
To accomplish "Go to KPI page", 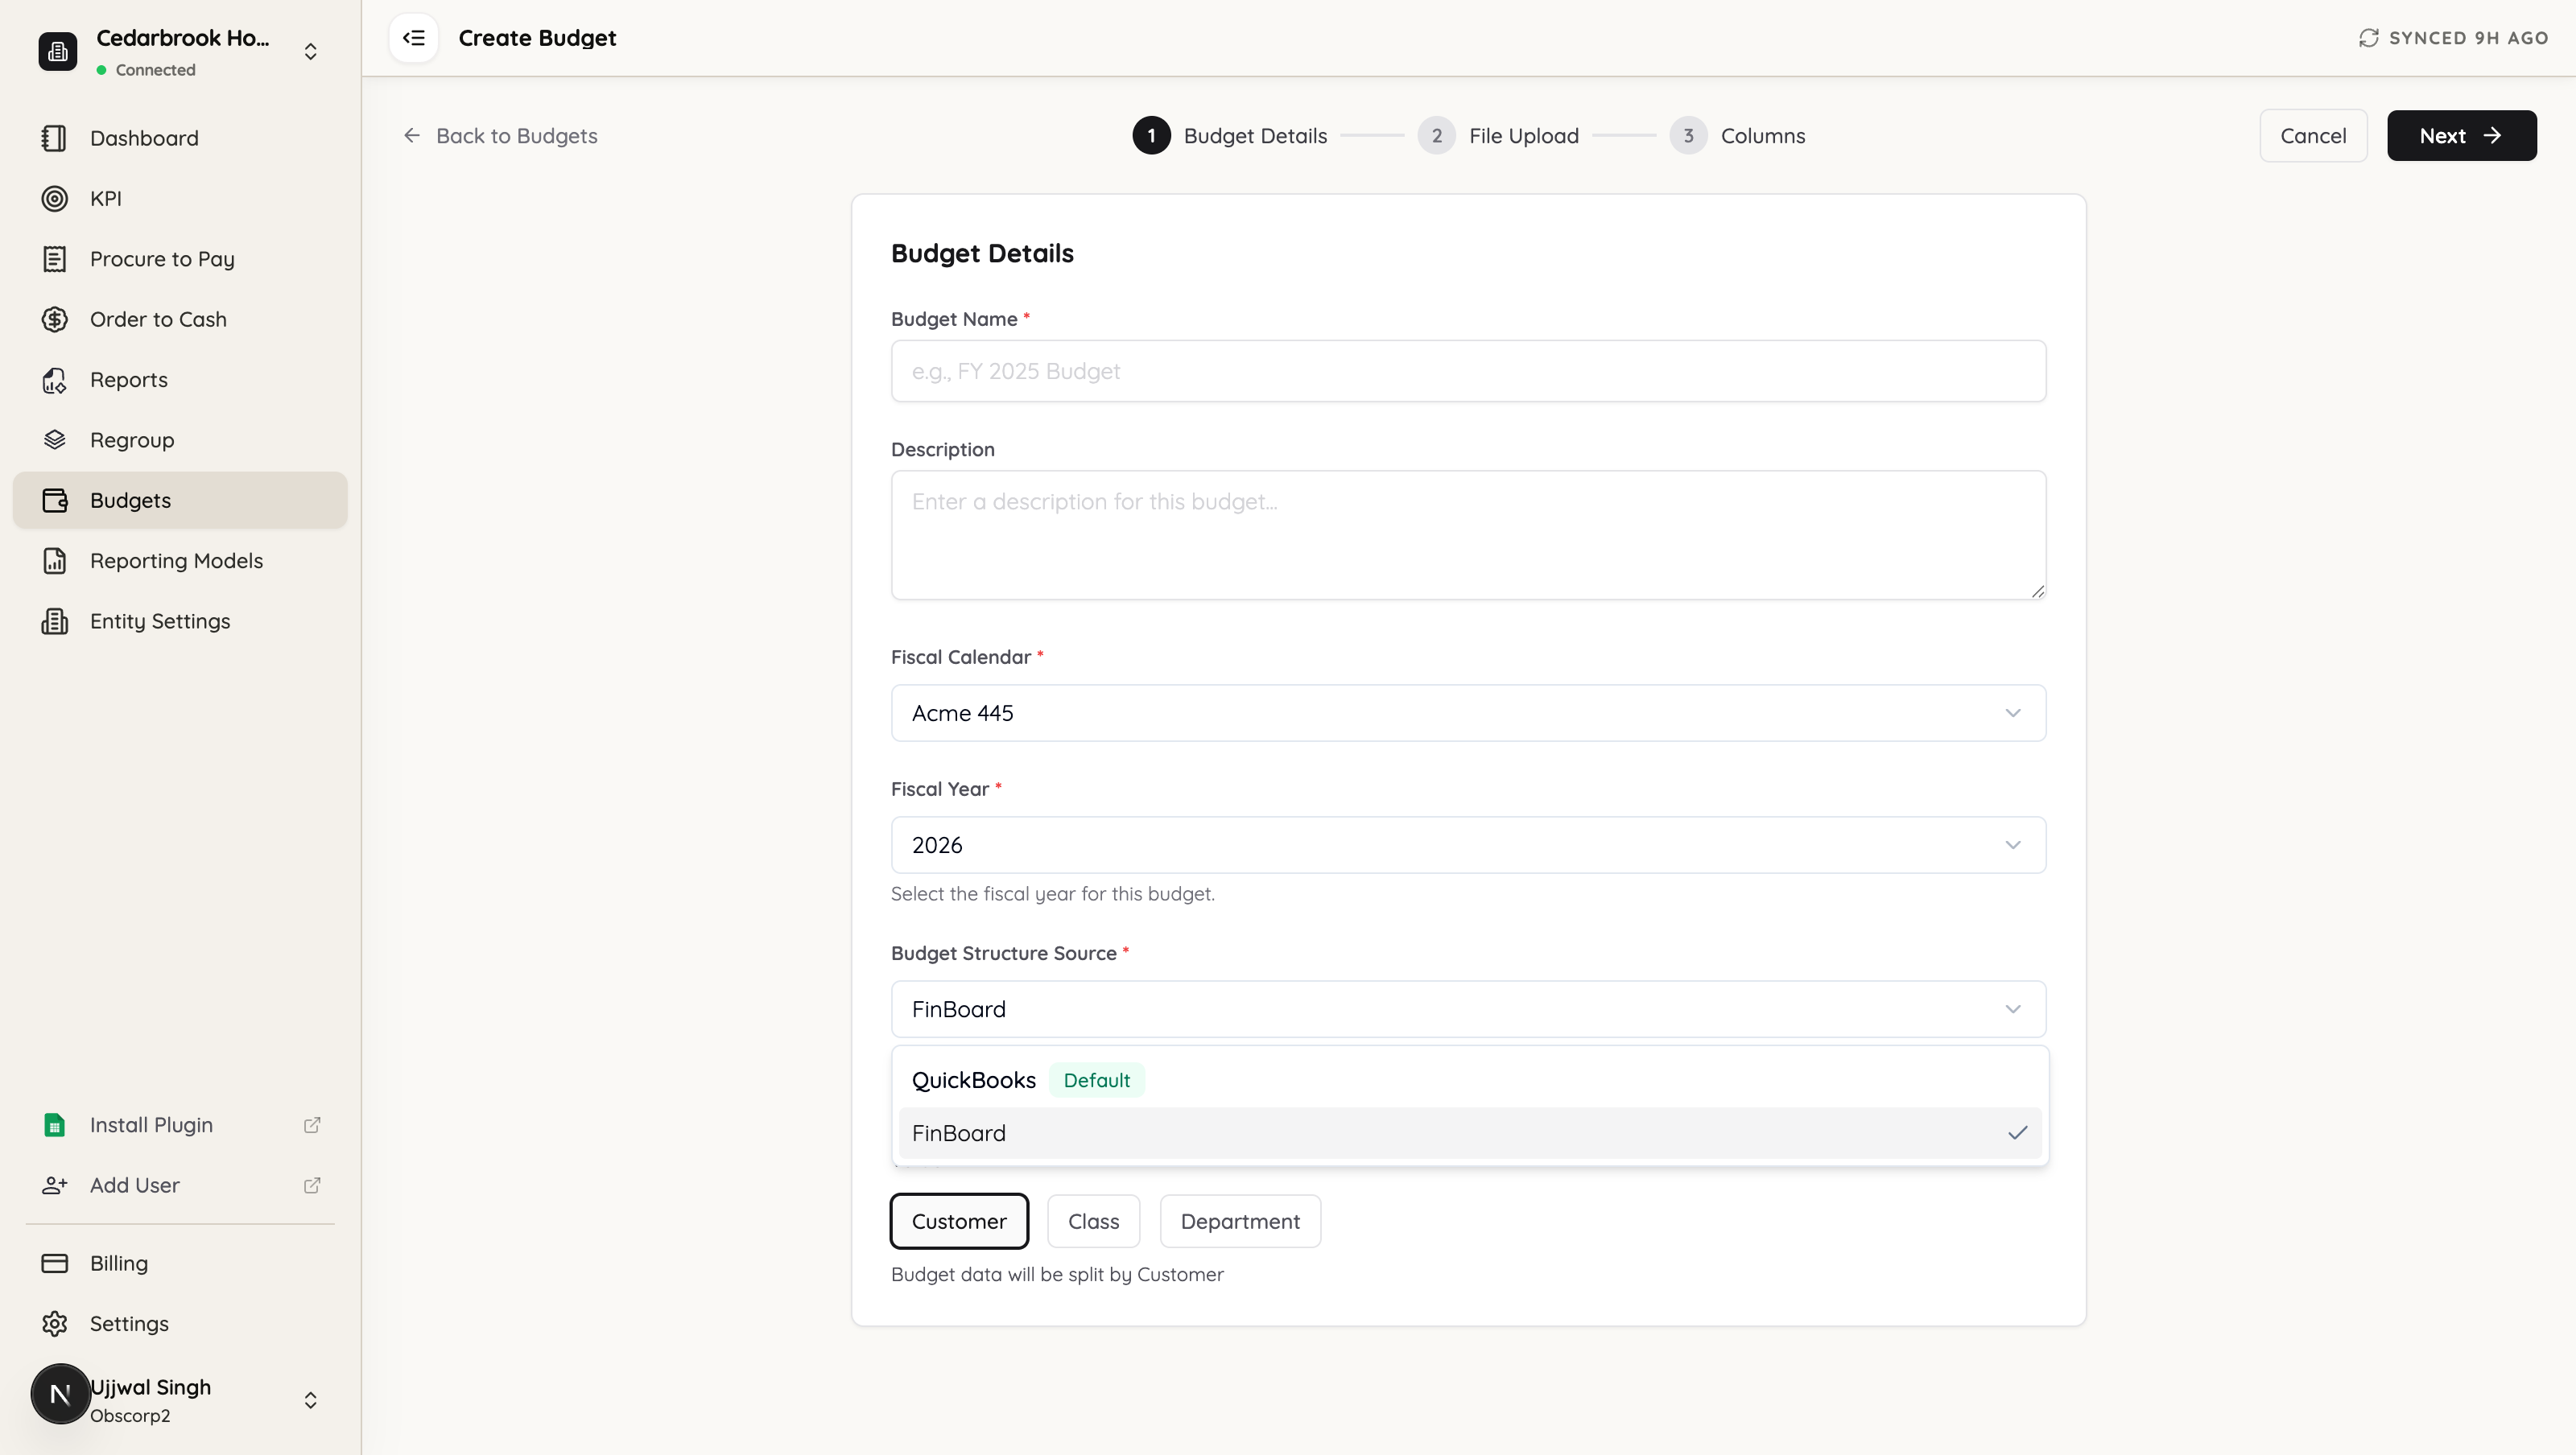I will (180, 198).
